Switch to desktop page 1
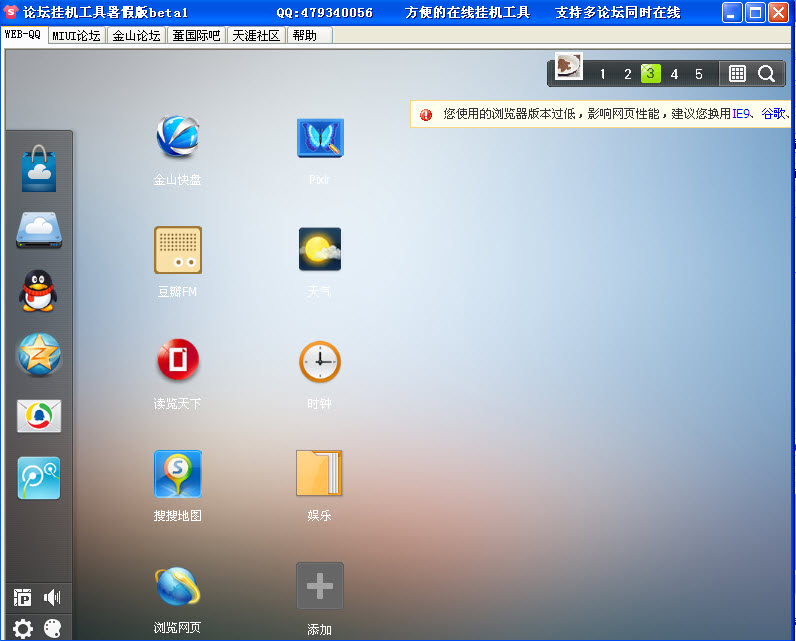This screenshot has width=796, height=641. click(x=602, y=74)
